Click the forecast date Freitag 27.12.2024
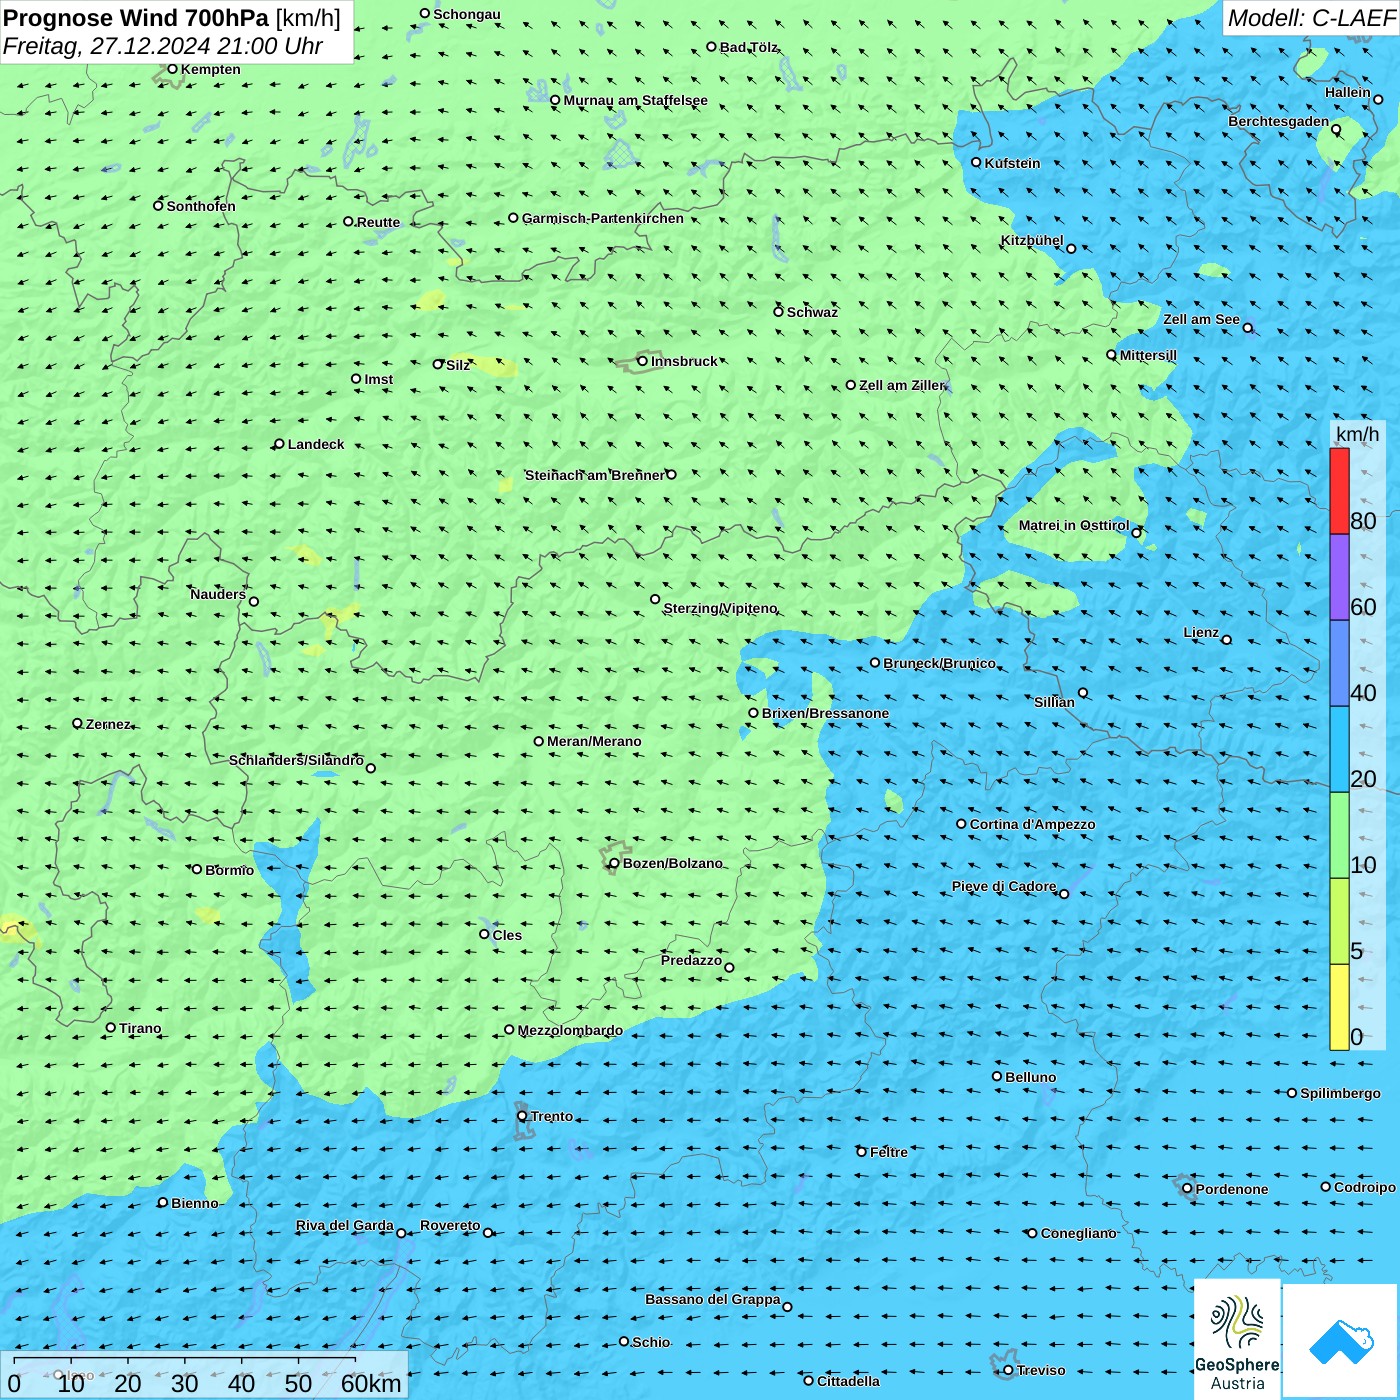The image size is (1400, 1400). pyautogui.click(x=162, y=46)
